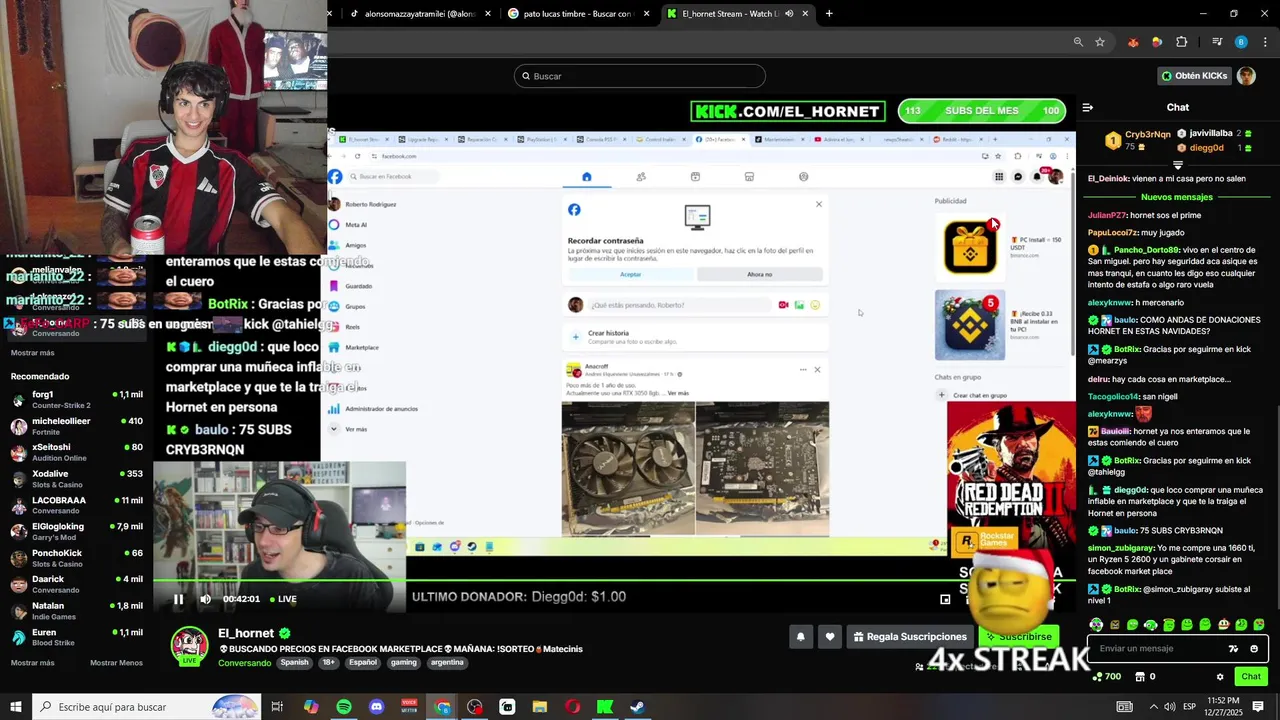Open the text style icon in chat input
Image resolution: width=1280 pixels, height=720 pixels.
1233,648
